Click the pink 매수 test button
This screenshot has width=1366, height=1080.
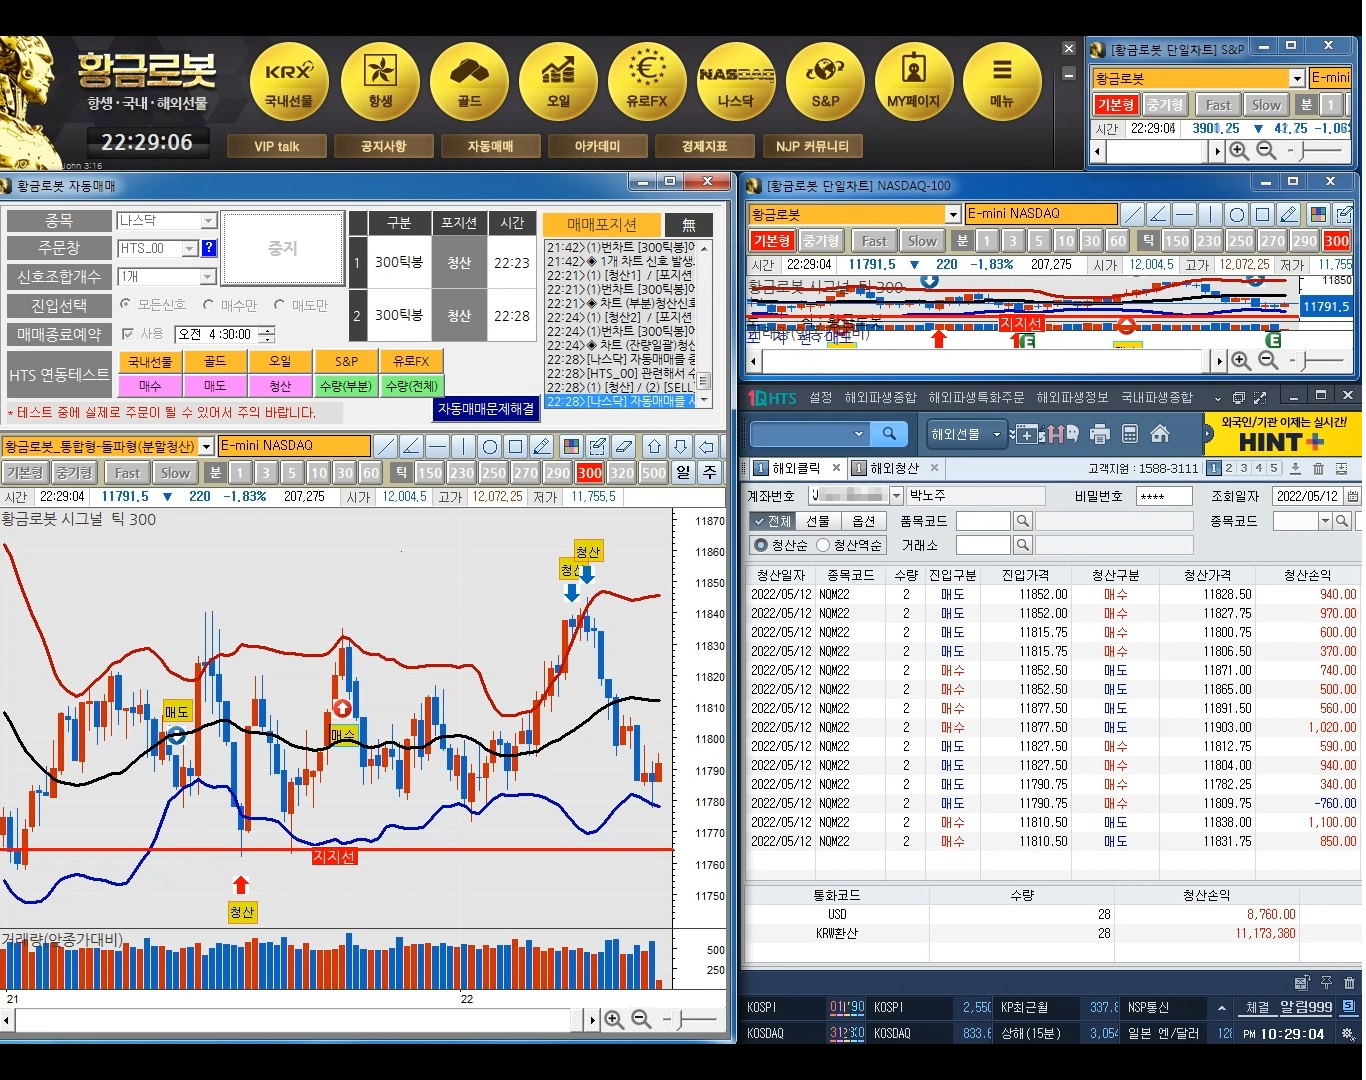(150, 386)
